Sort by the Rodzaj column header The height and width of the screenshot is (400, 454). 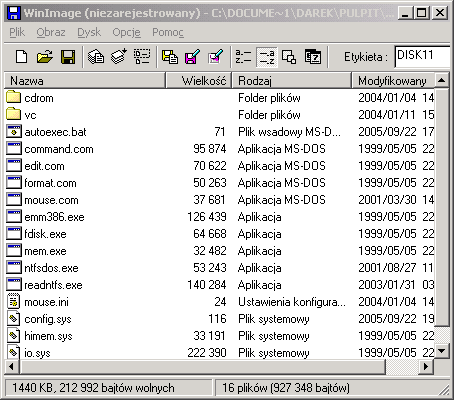292,81
